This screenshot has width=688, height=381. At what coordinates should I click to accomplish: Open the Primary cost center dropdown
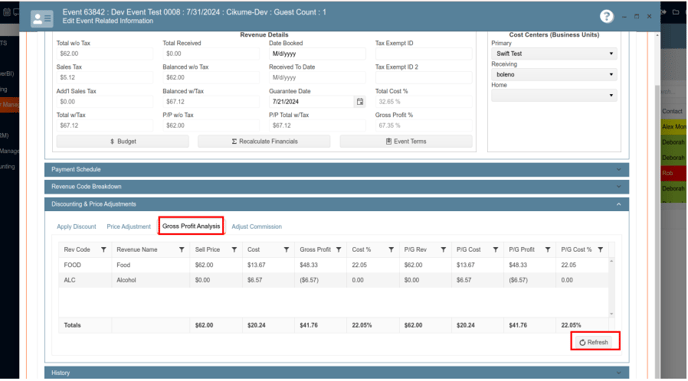[554, 54]
